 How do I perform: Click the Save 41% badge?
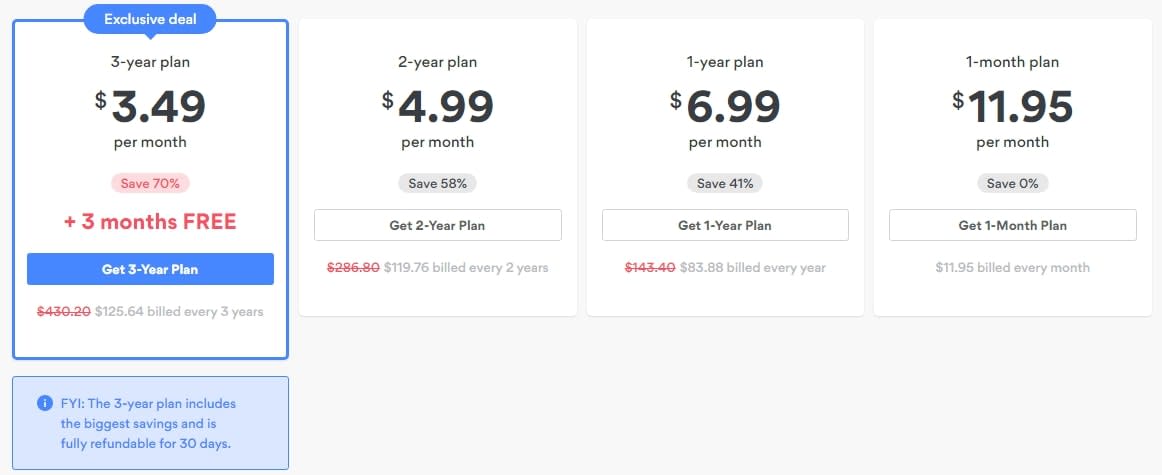tap(725, 183)
